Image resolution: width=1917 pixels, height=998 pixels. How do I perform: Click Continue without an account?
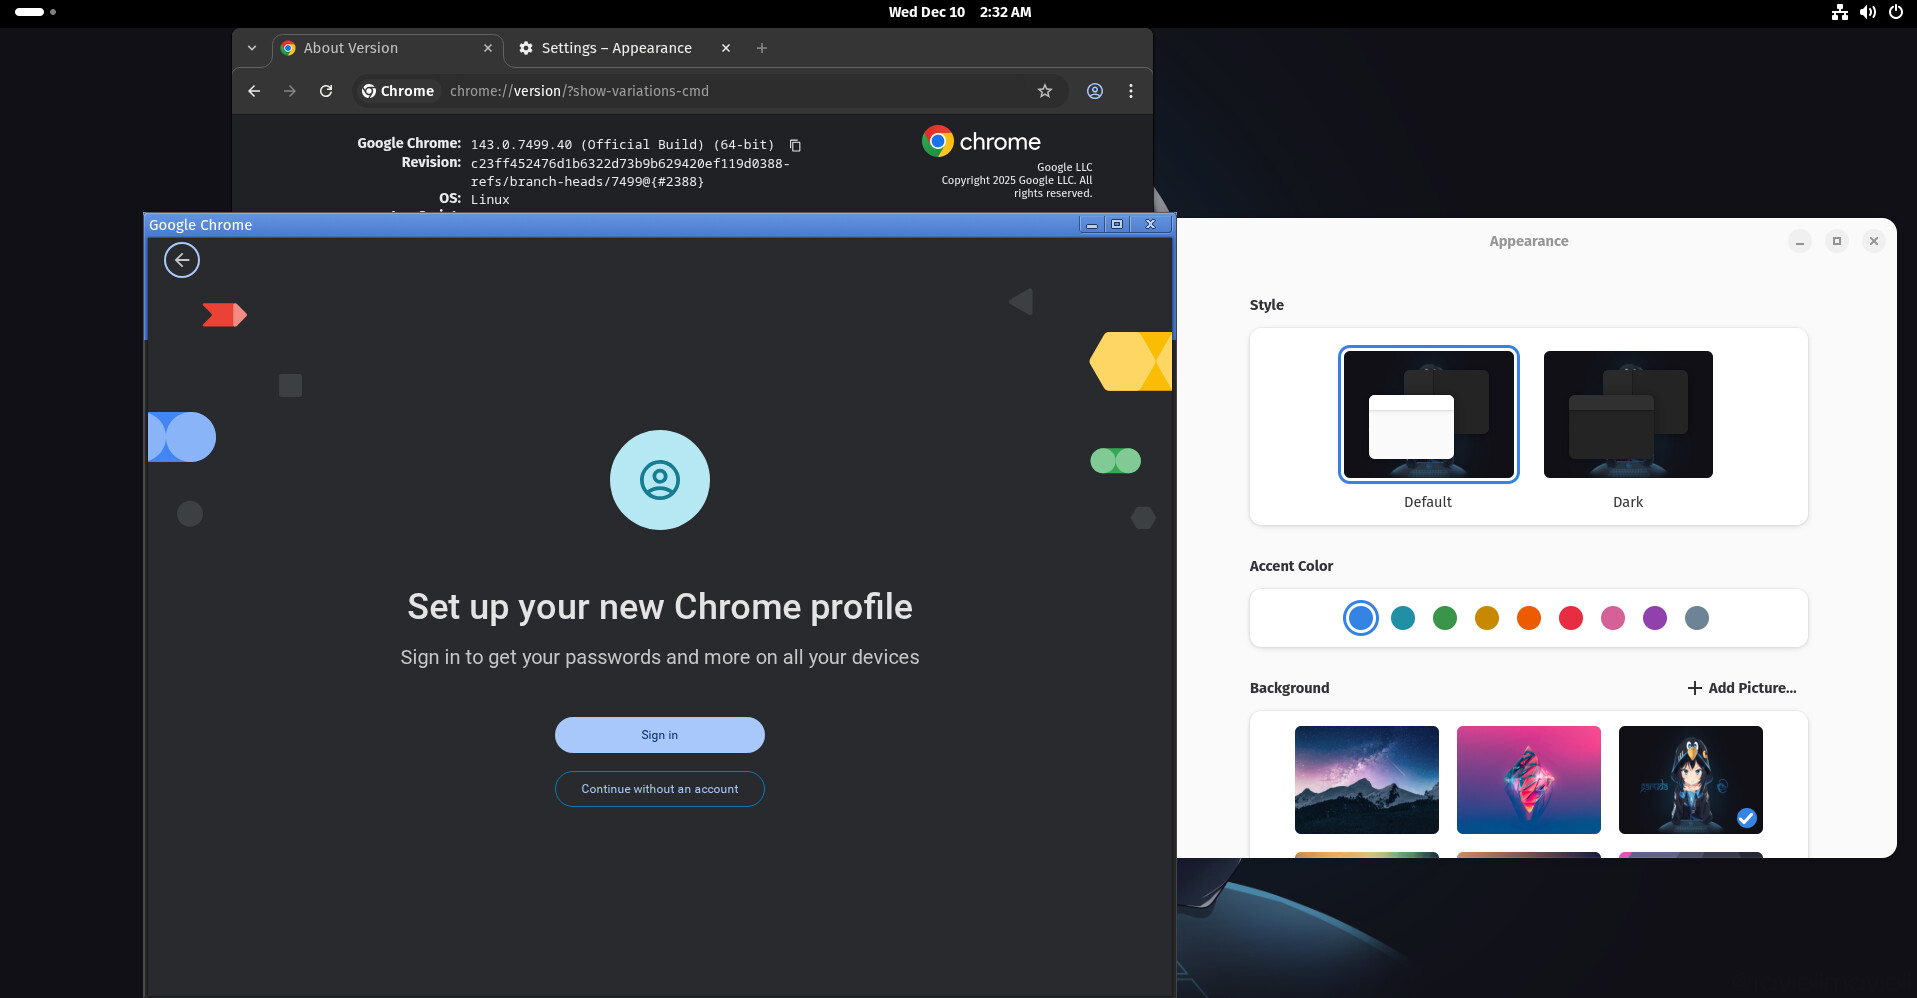point(659,789)
